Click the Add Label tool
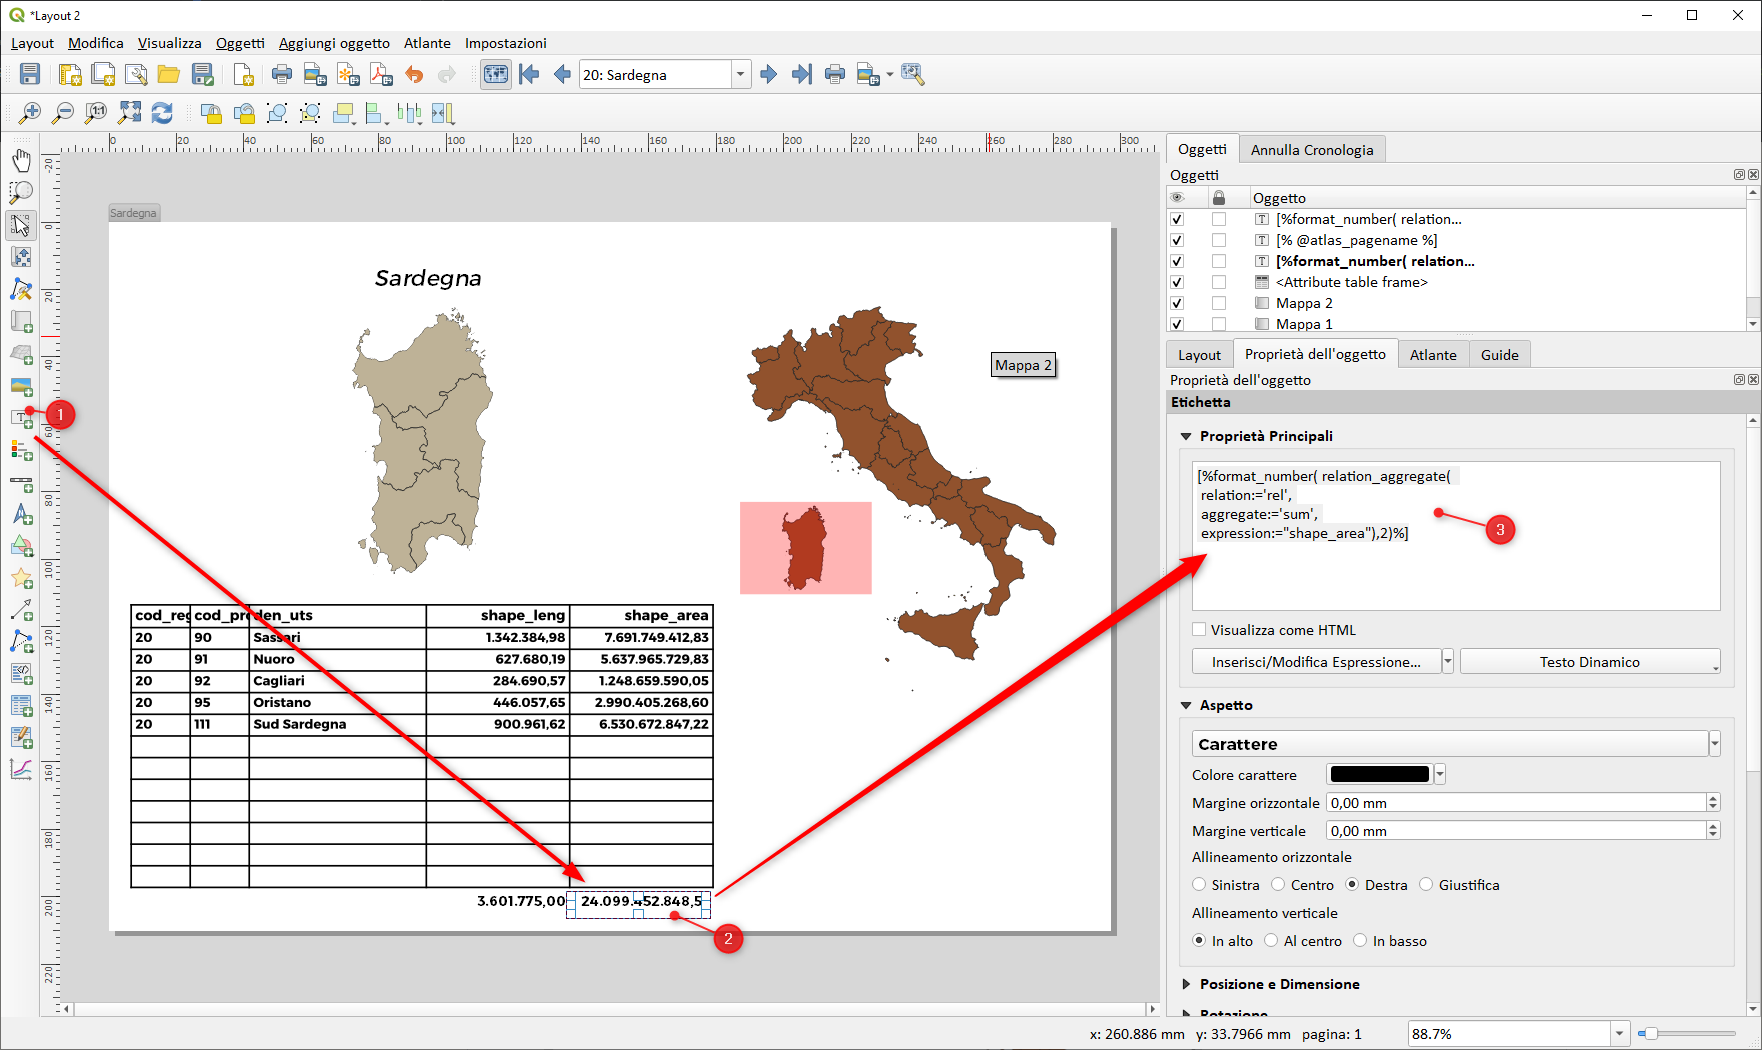Screen dimensions: 1762x1050 pos(21,418)
